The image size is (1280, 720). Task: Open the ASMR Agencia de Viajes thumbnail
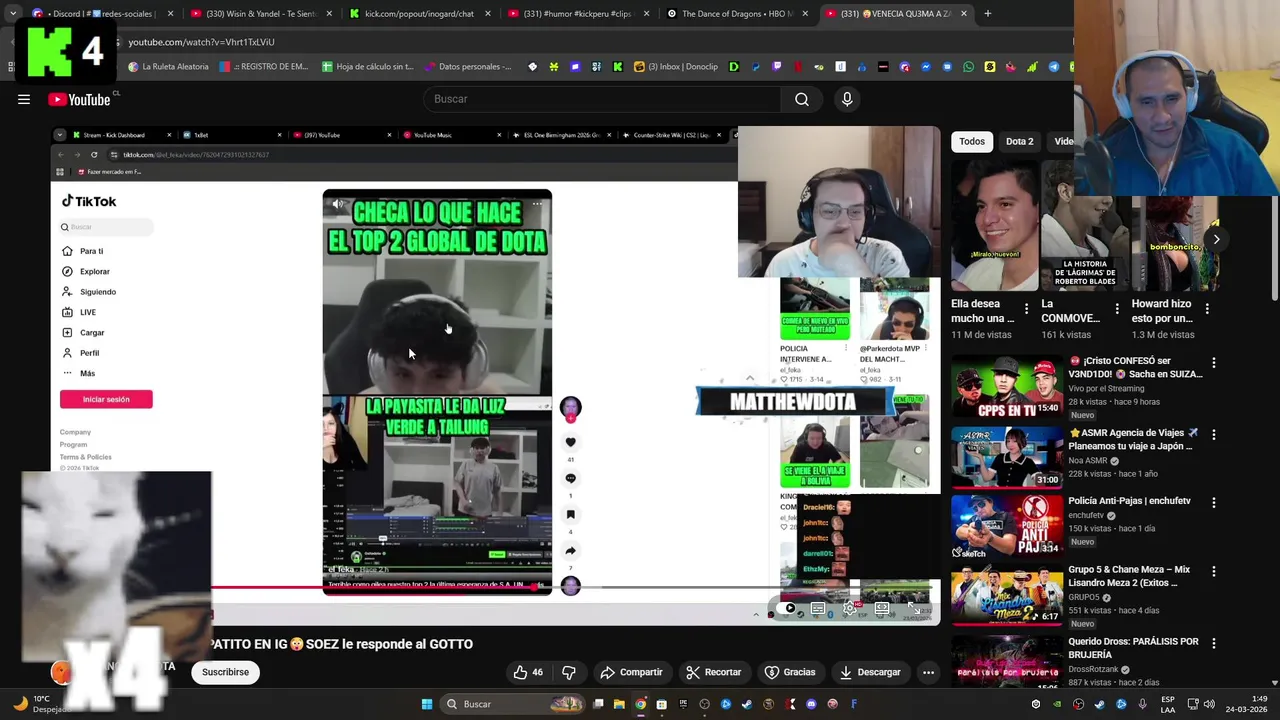(1006, 457)
